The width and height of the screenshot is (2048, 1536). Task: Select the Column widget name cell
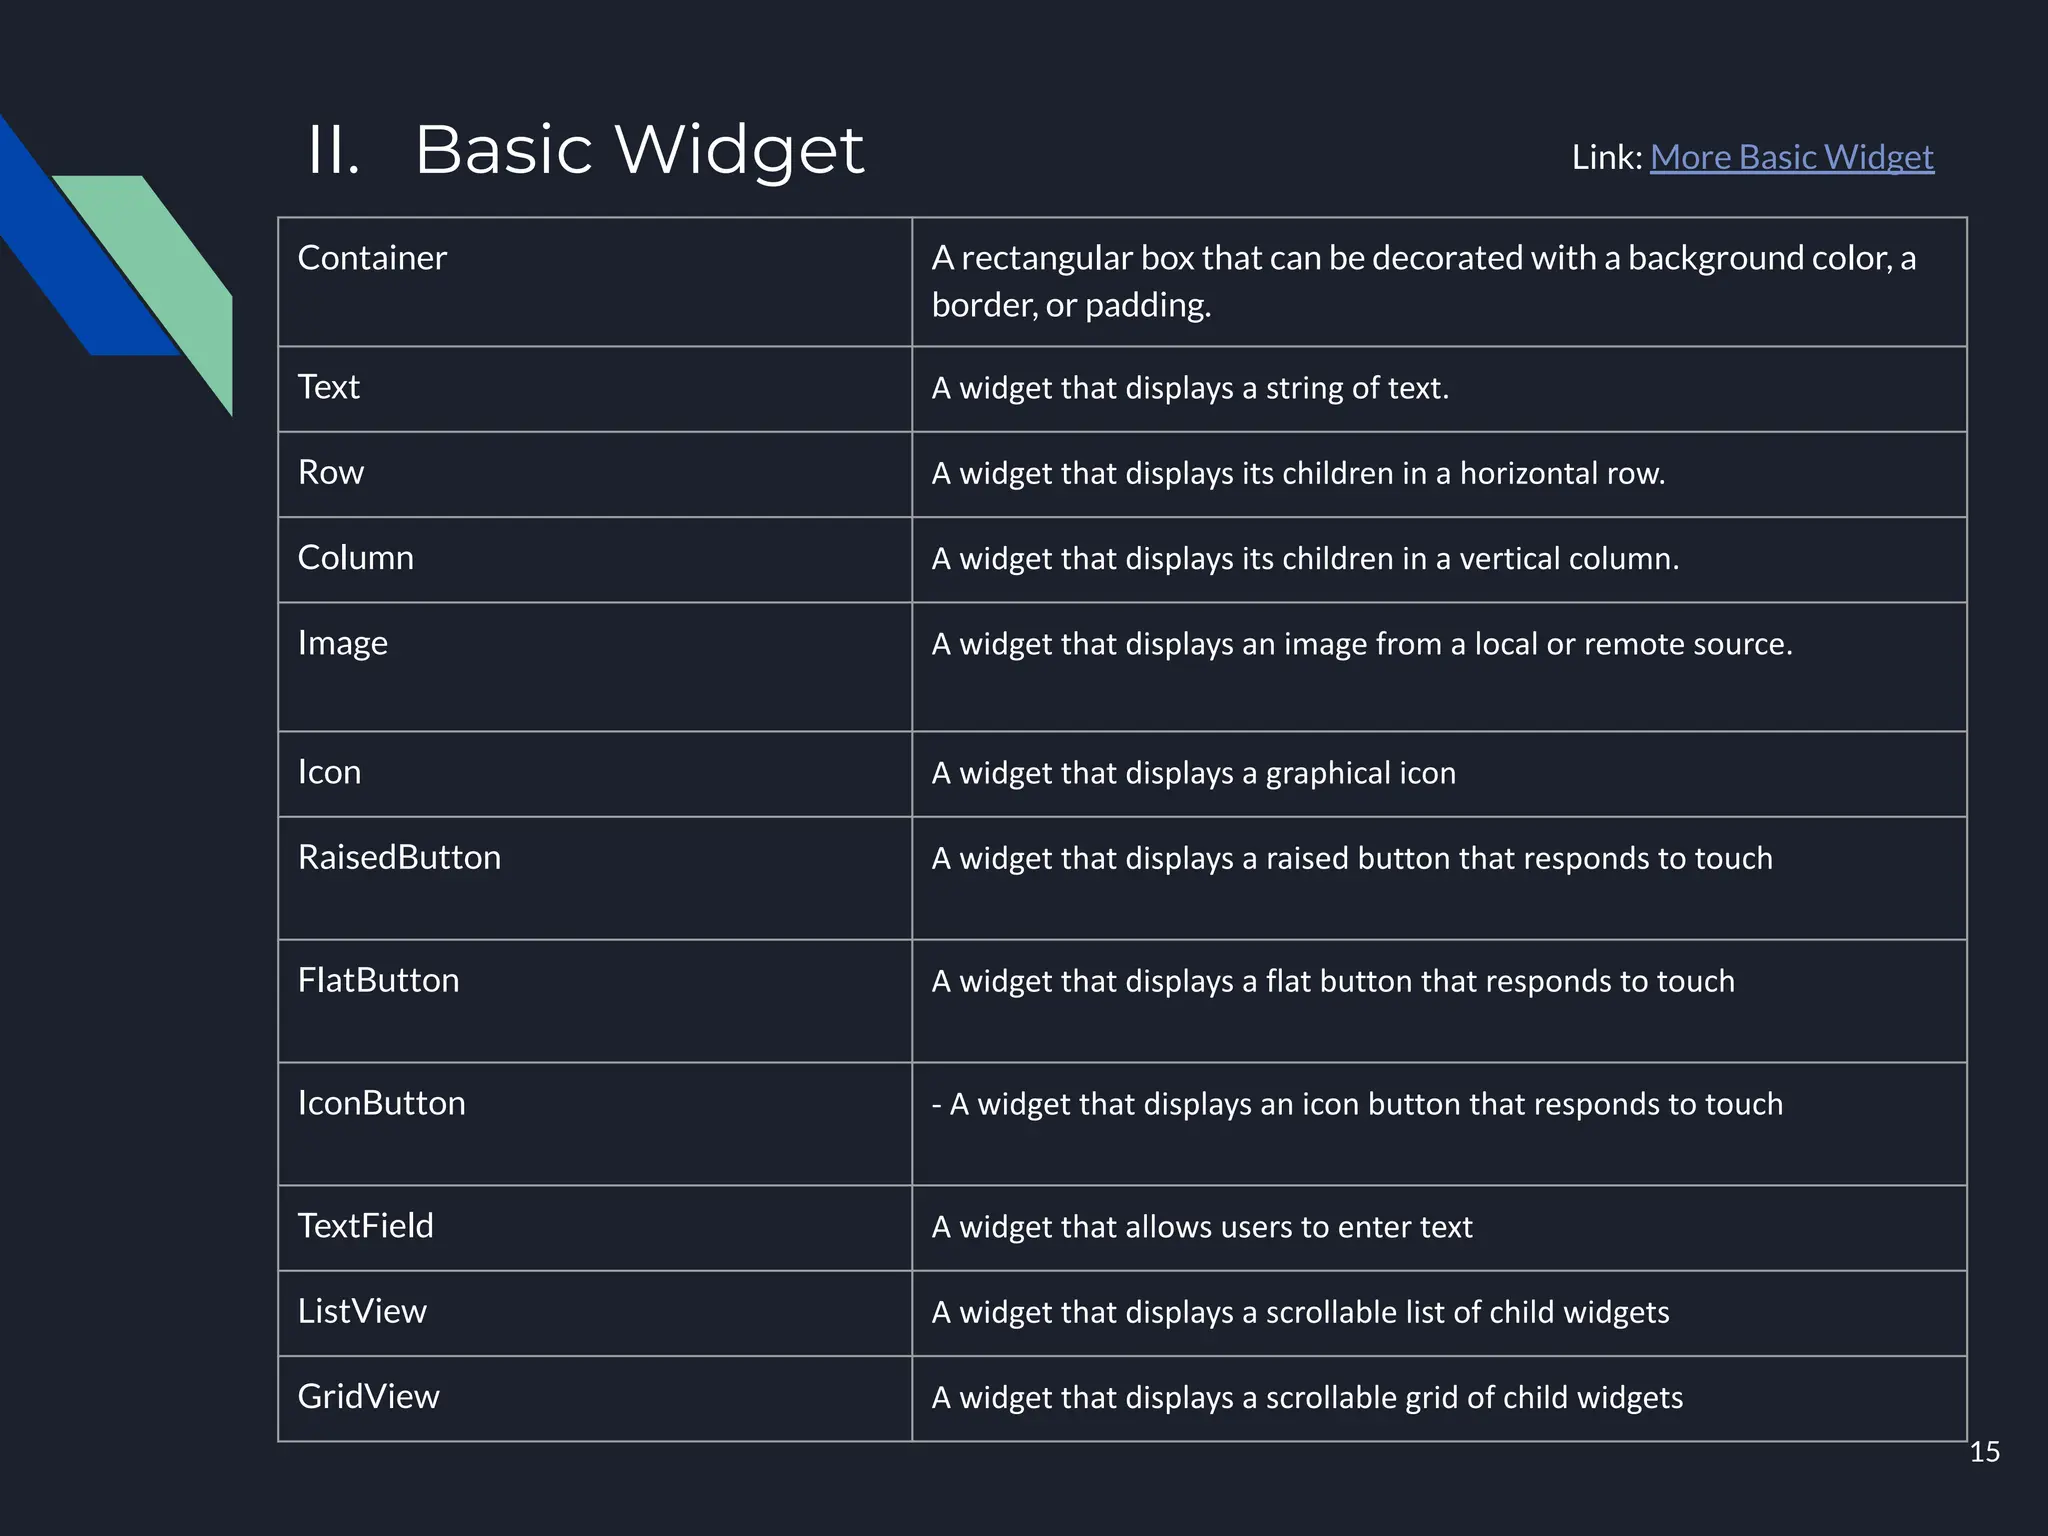(x=595, y=559)
